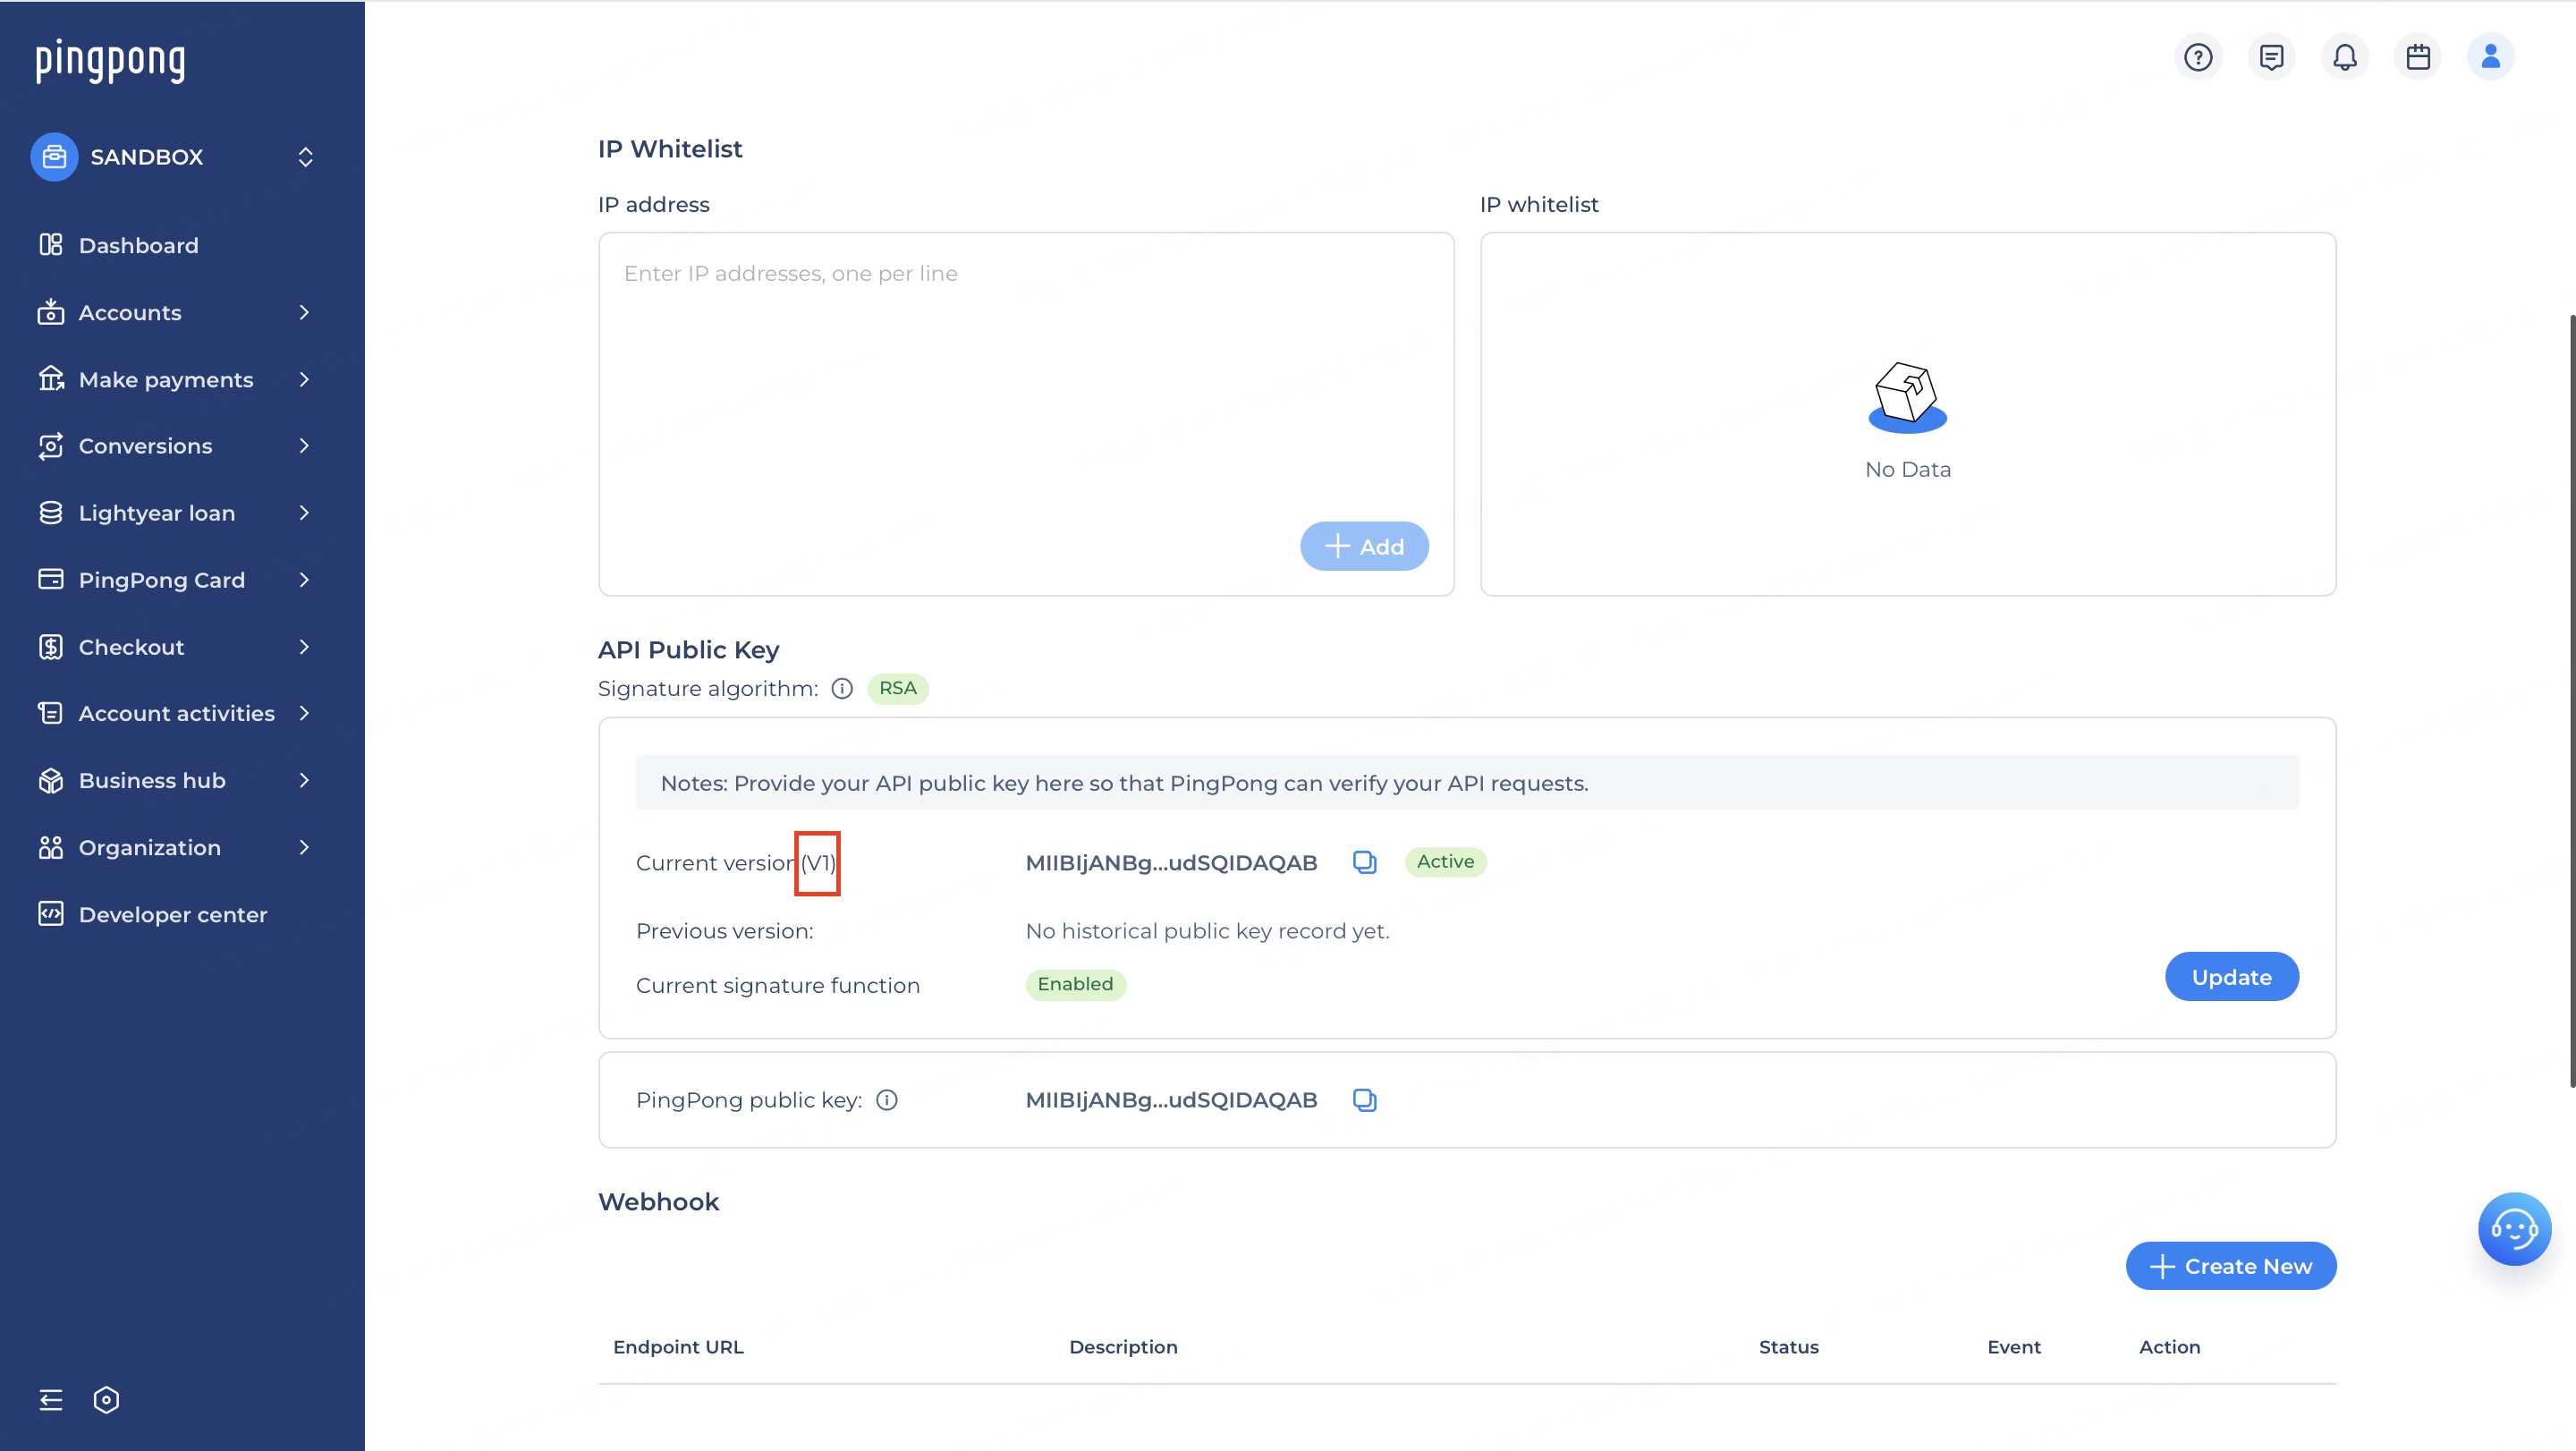Screen dimensions: 2576x1451
Task: Open Account activities menu item
Action: [176, 713]
